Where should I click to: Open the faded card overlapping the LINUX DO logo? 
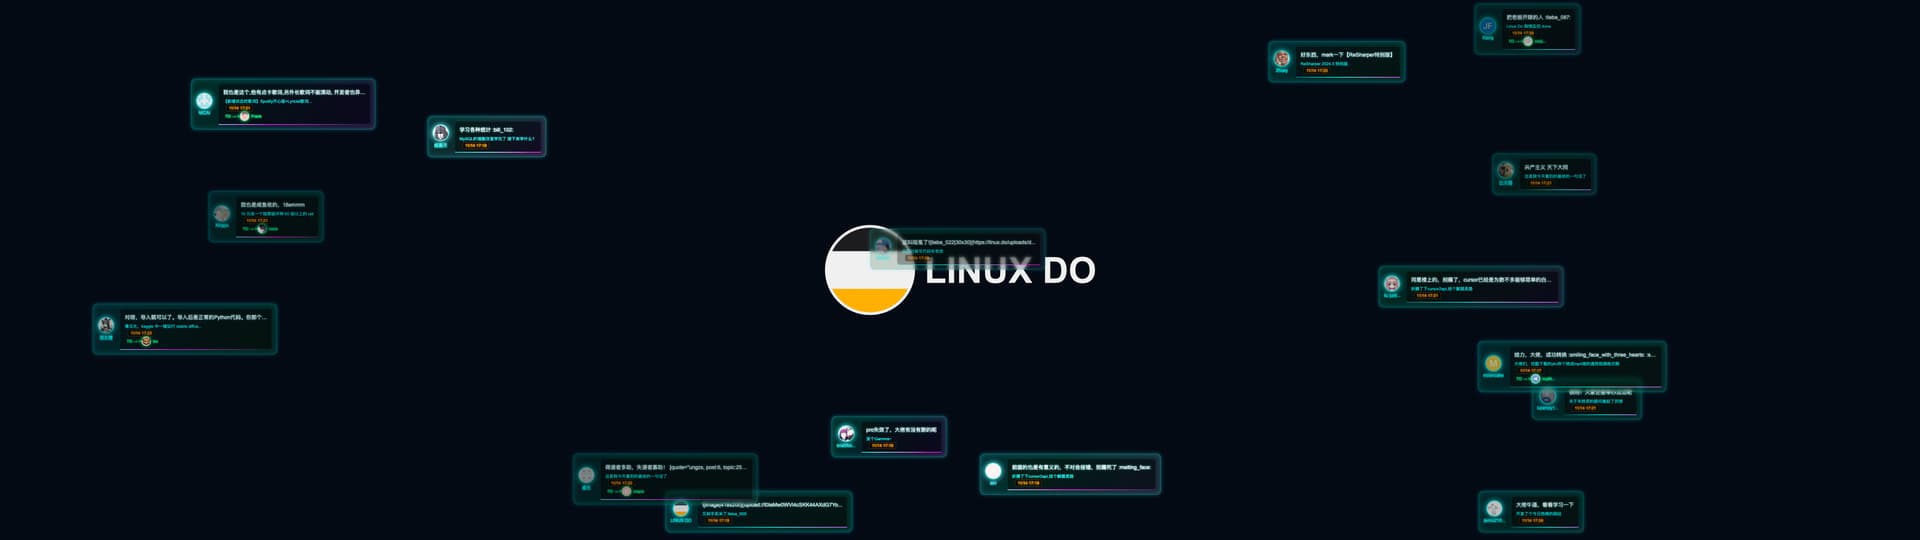click(956, 247)
